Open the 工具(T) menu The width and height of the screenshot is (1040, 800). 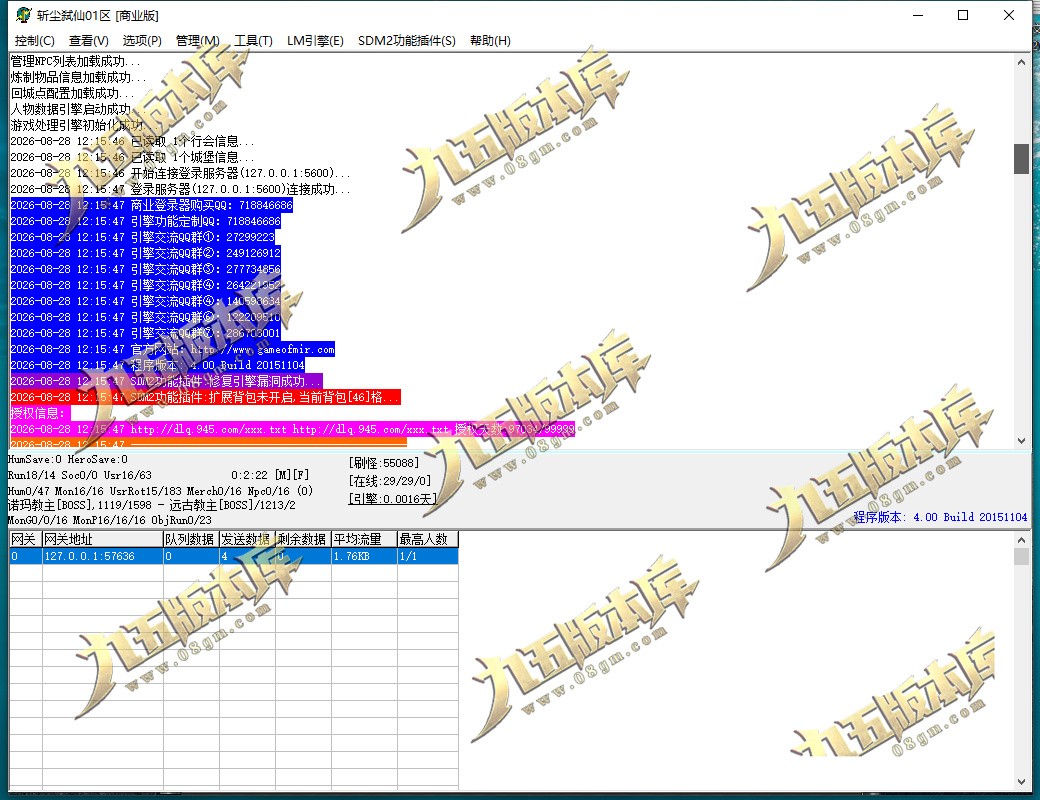coord(253,40)
